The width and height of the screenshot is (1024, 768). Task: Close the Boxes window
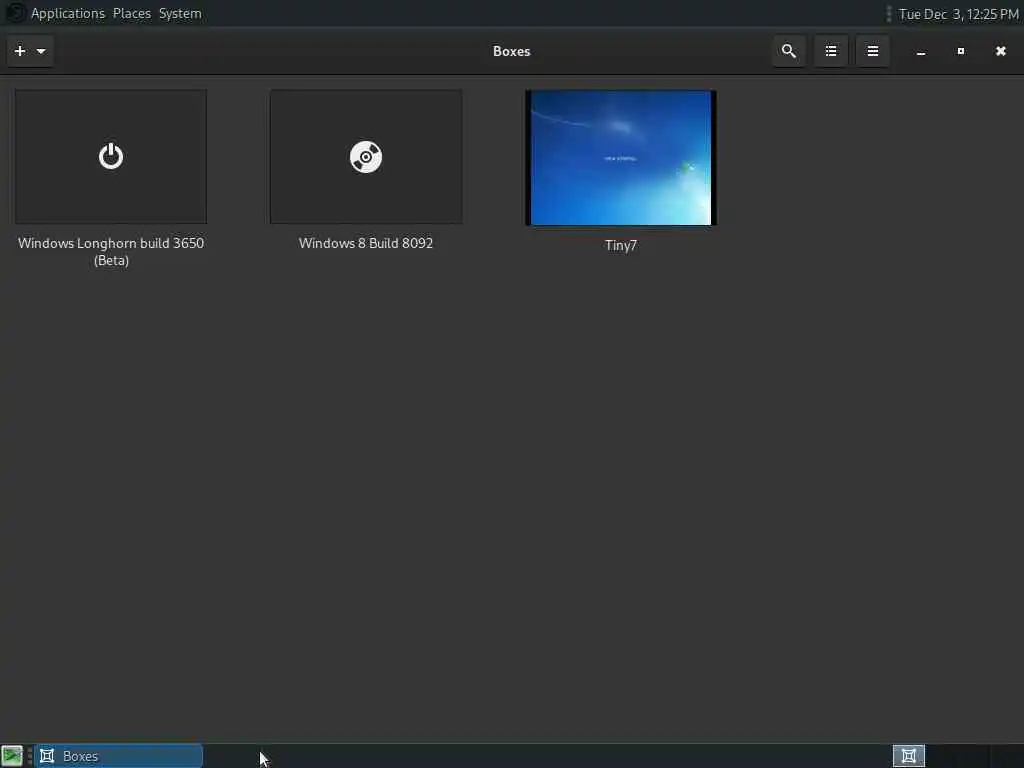1000,51
